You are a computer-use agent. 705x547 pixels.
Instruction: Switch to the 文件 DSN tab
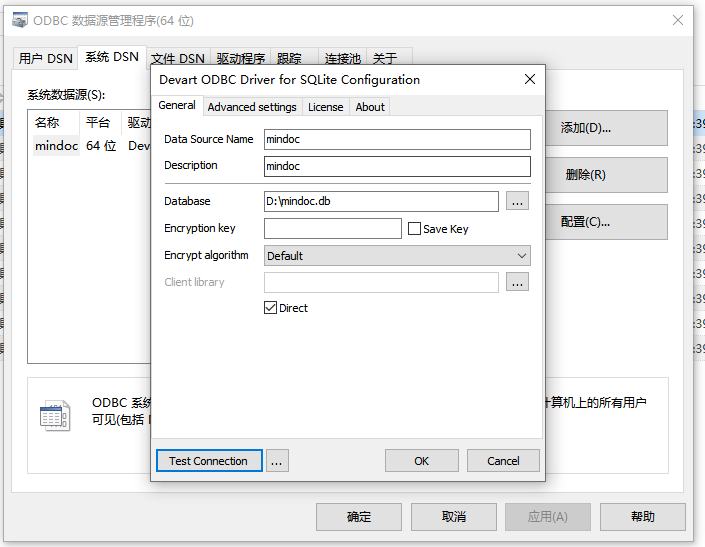click(177, 58)
